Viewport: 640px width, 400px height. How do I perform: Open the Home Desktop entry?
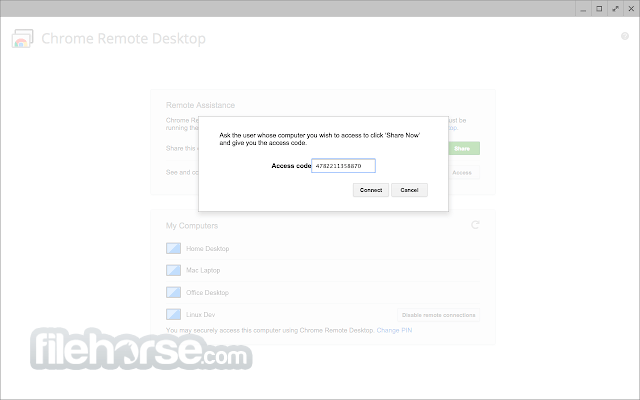tap(207, 249)
